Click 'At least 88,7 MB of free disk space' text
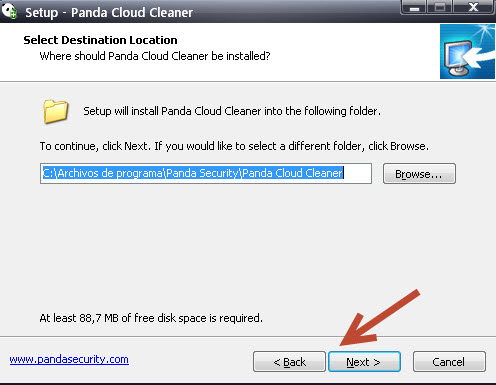The image size is (496, 385). pyautogui.click(x=151, y=318)
